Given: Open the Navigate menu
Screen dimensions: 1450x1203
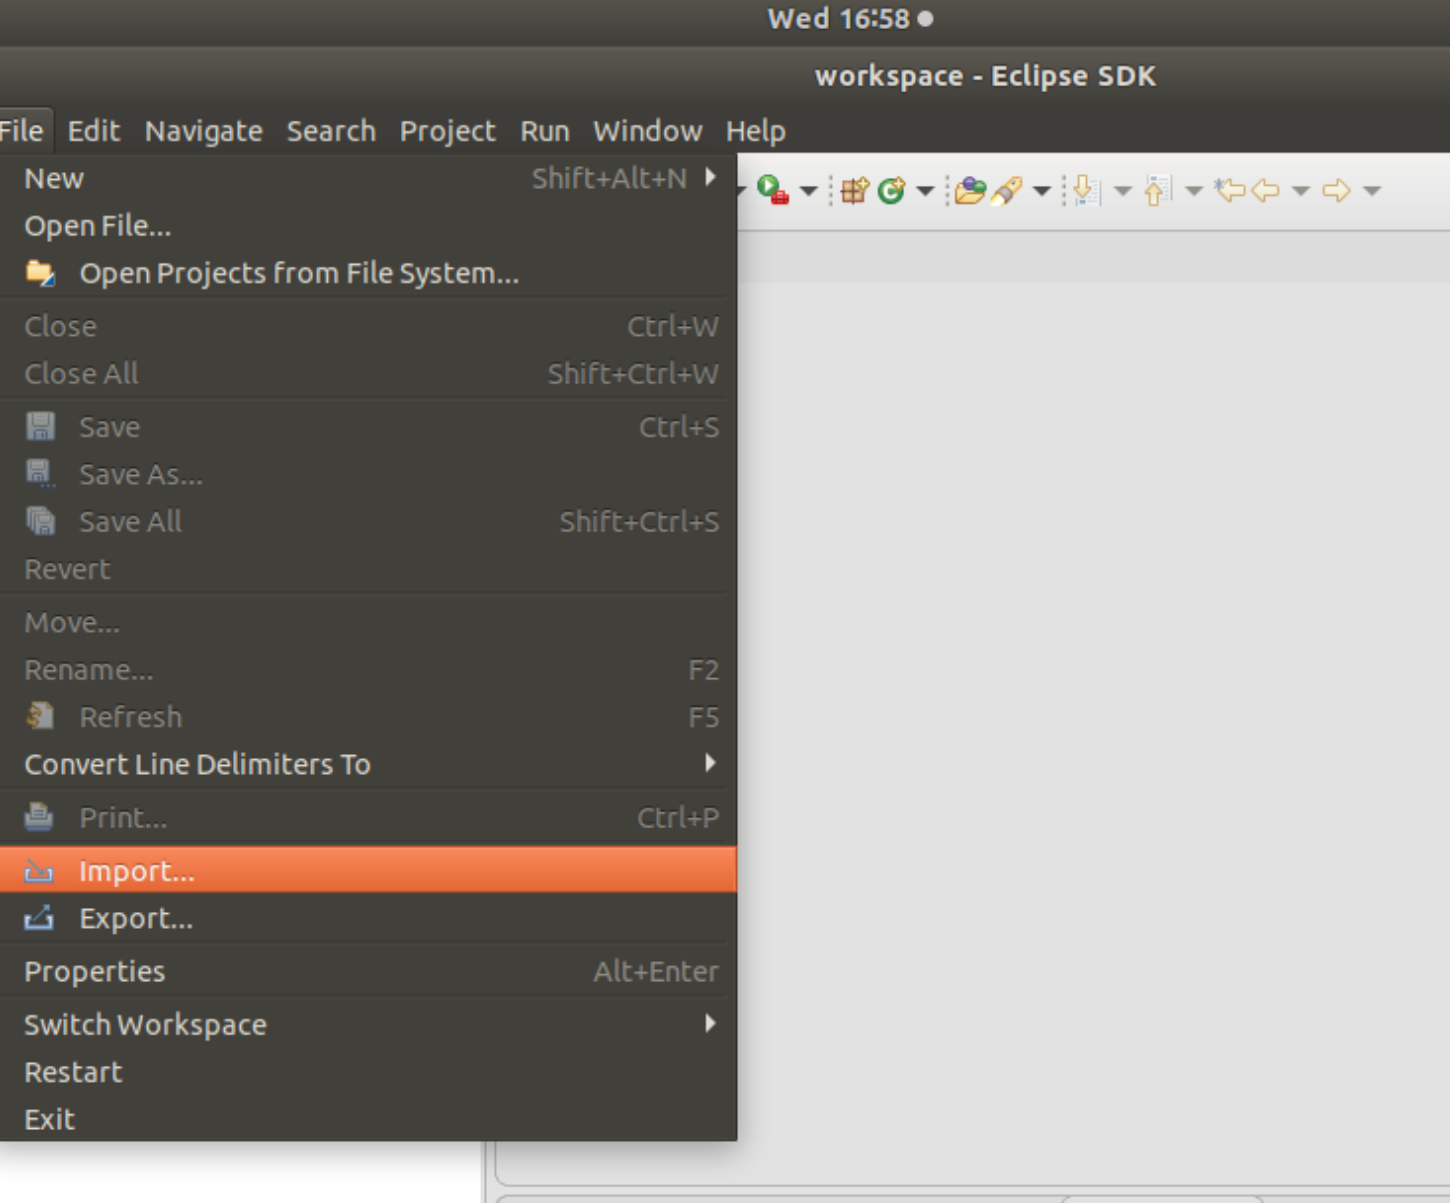Looking at the screenshot, I should click(x=204, y=131).
